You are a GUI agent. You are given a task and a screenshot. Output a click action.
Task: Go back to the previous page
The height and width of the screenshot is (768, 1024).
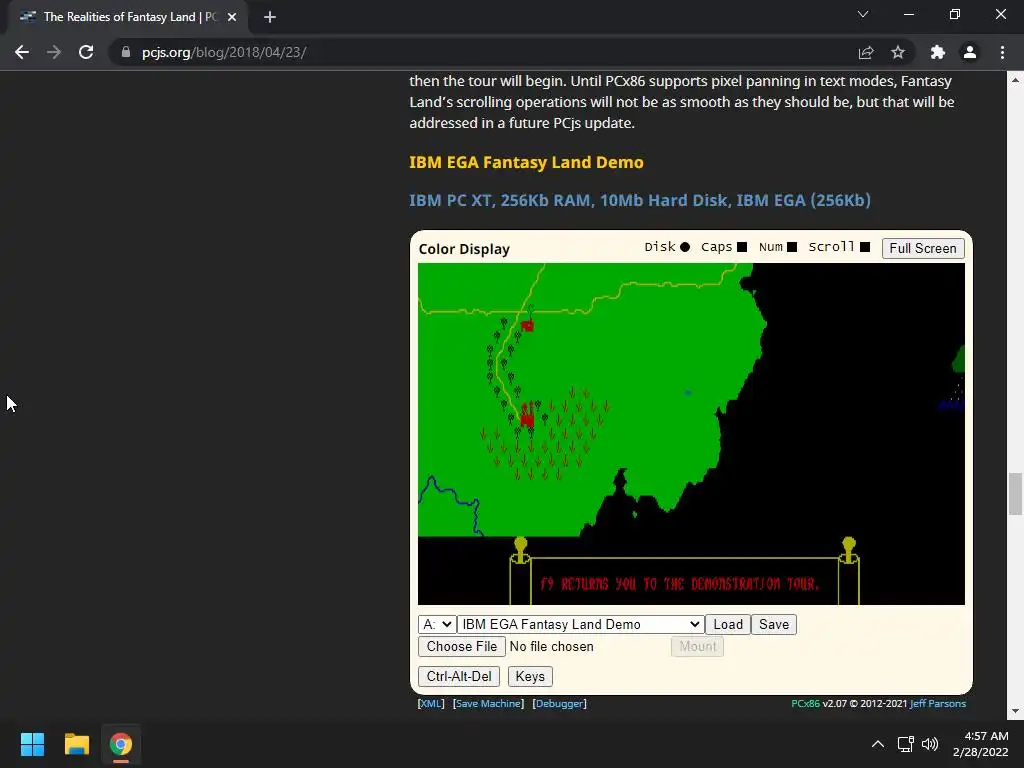click(22, 52)
